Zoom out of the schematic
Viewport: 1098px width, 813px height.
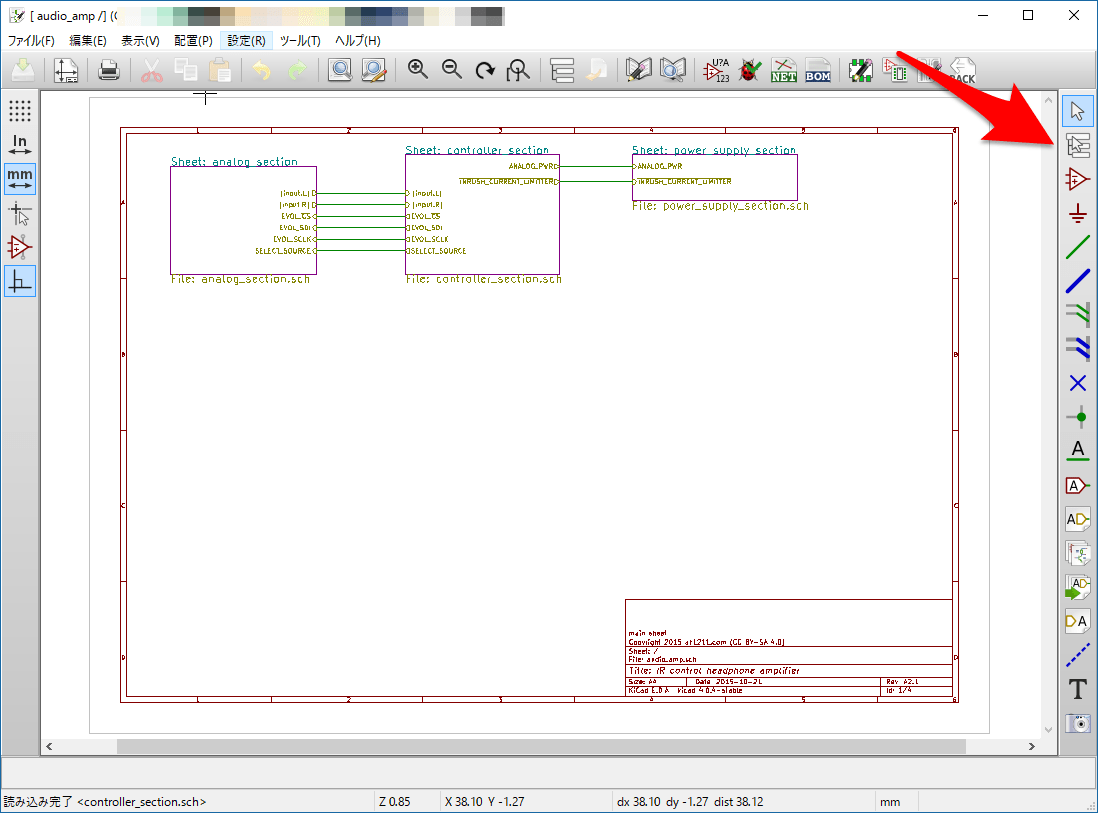452,70
